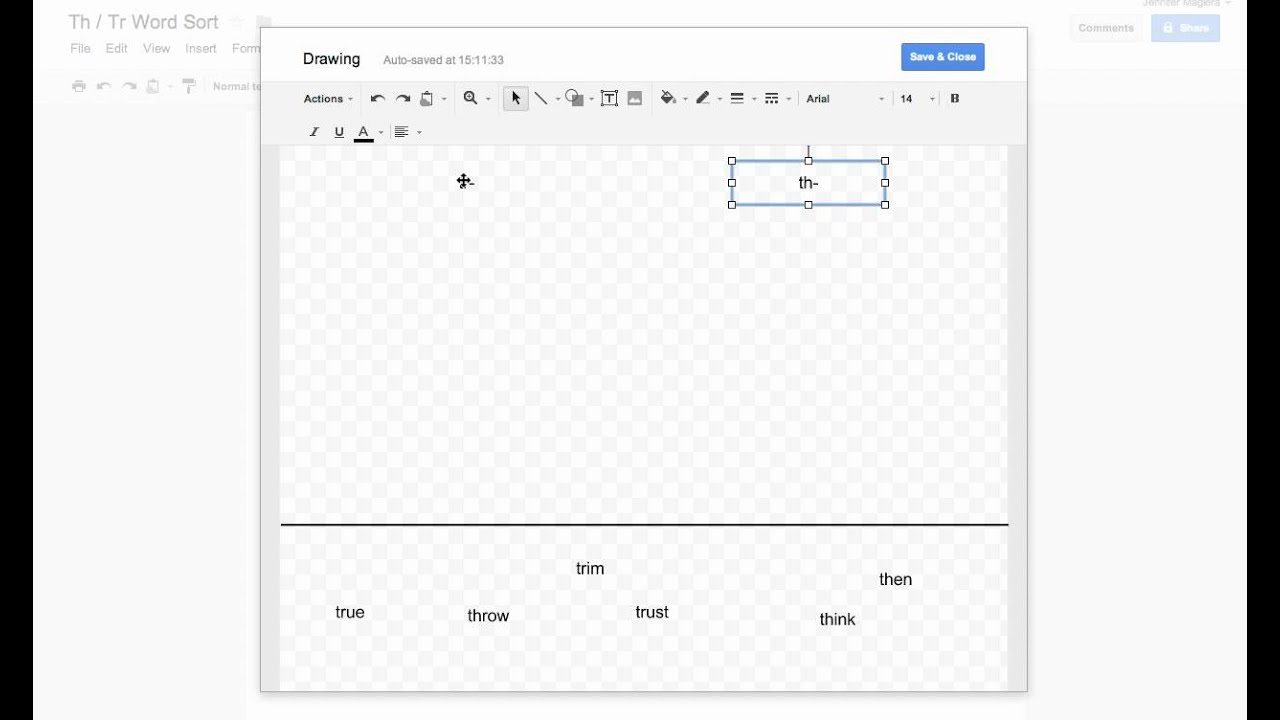Select the word "true"
This screenshot has width=1280, height=720.
tap(350, 612)
